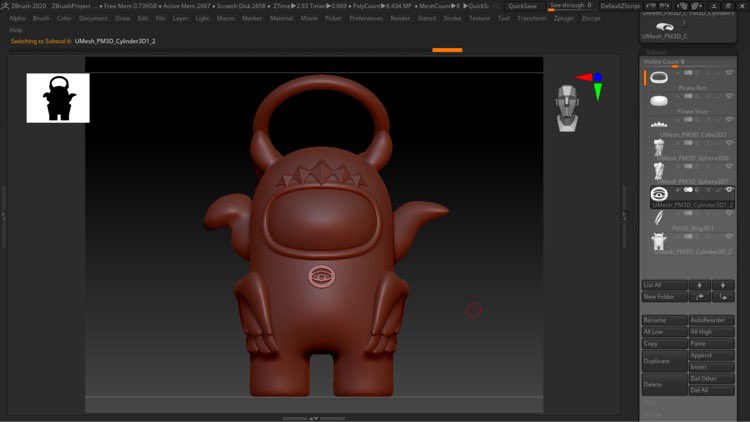Click the AutoReorder button
This screenshot has height=422, width=750.
point(711,320)
